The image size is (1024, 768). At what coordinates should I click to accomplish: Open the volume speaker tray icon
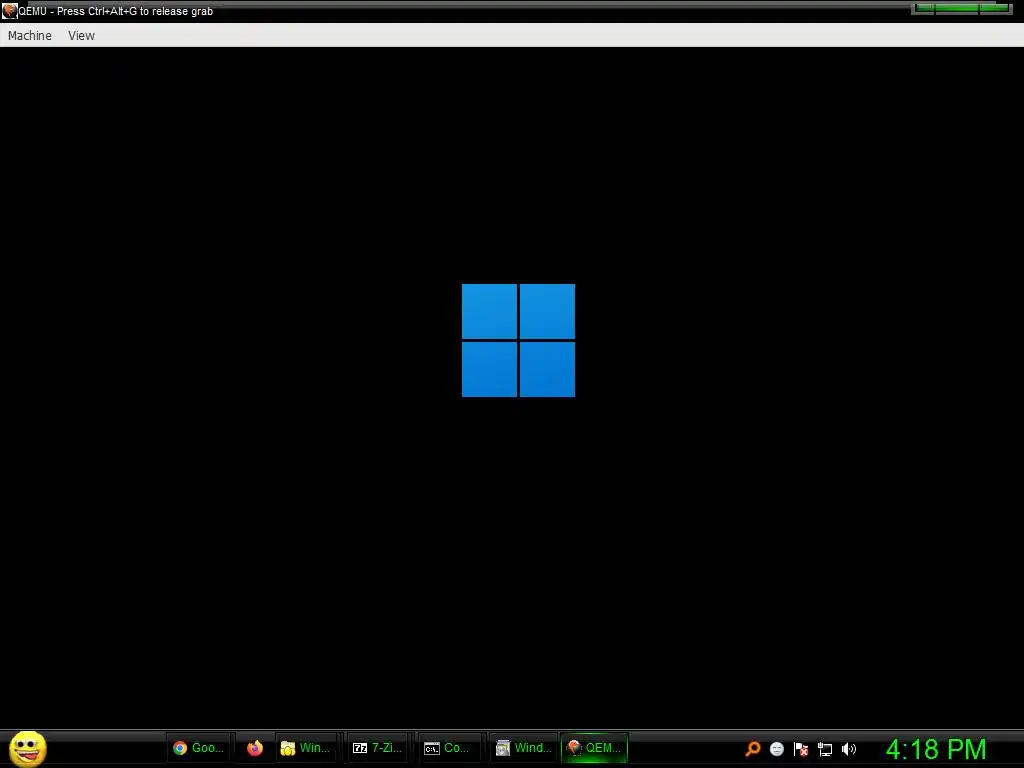pyautogui.click(x=848, y=749)
